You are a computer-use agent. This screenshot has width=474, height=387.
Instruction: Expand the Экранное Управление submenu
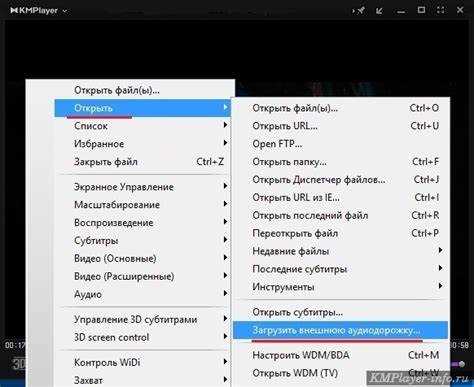tap(143, 187)
